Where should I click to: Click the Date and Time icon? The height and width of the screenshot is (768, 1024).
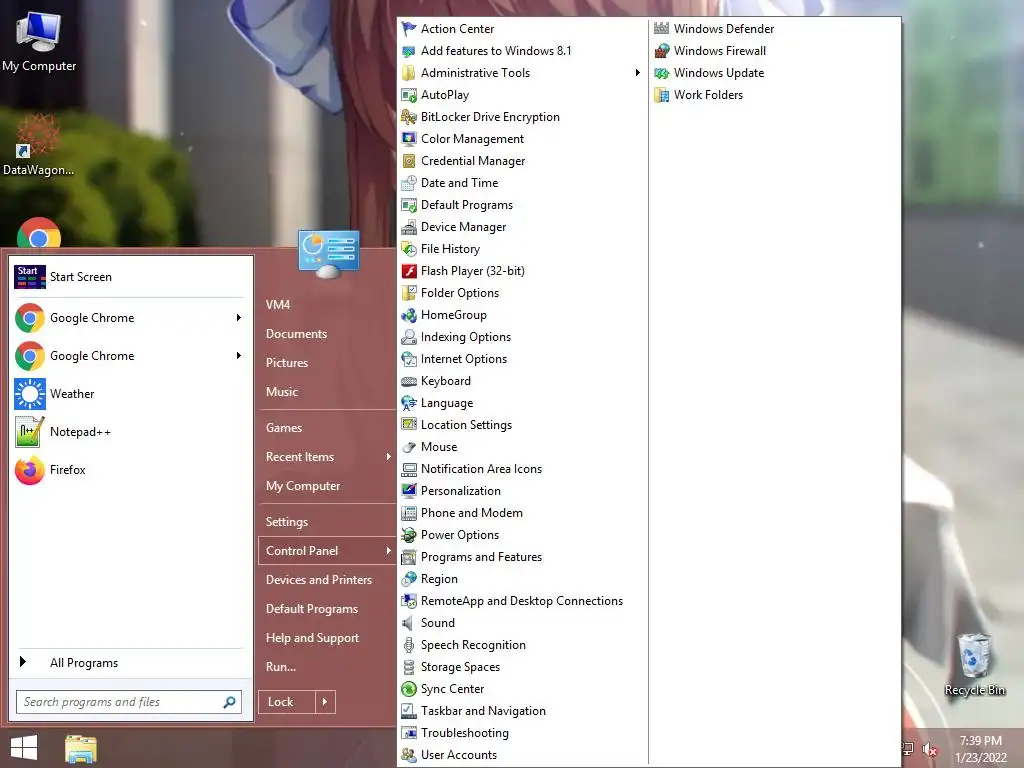[409, 183]
